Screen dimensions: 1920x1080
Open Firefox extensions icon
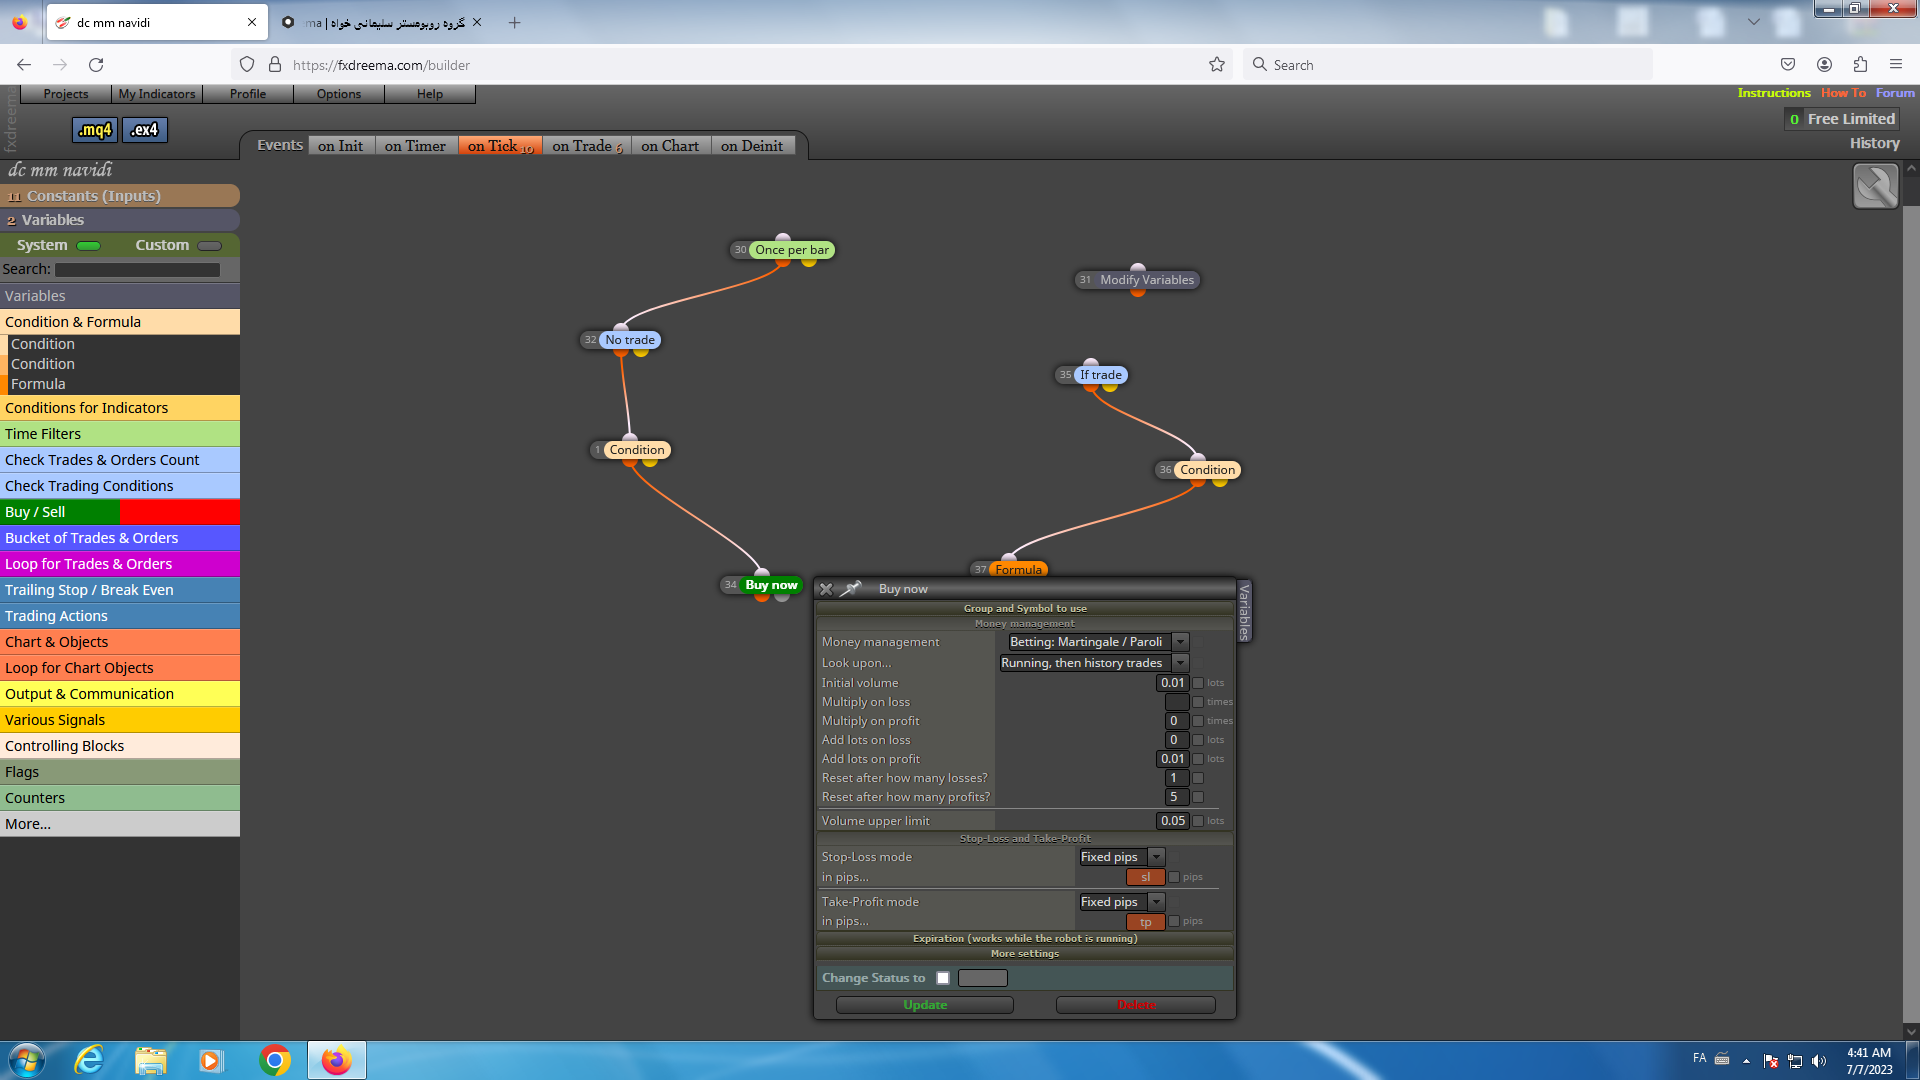[x=1860, y=65]
